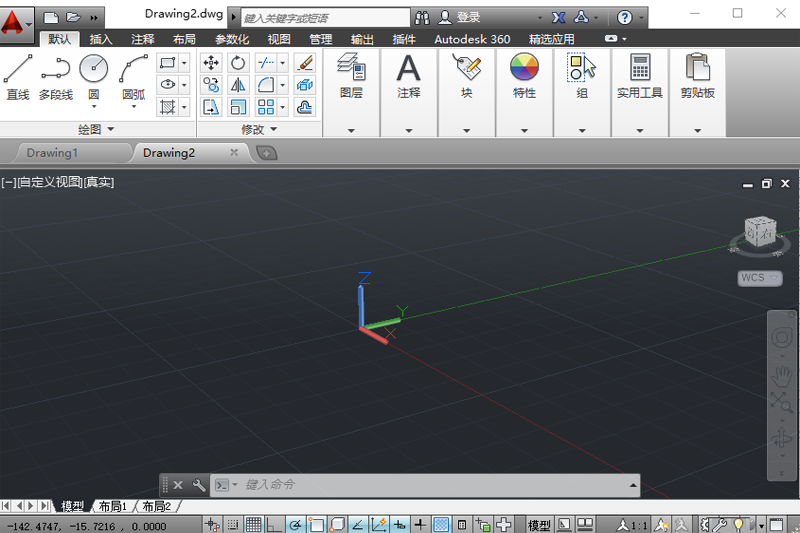Screen dimensions: 800x533
Task: Open the Annotate (注释) ribbon tab
Action: coord(142,39)
